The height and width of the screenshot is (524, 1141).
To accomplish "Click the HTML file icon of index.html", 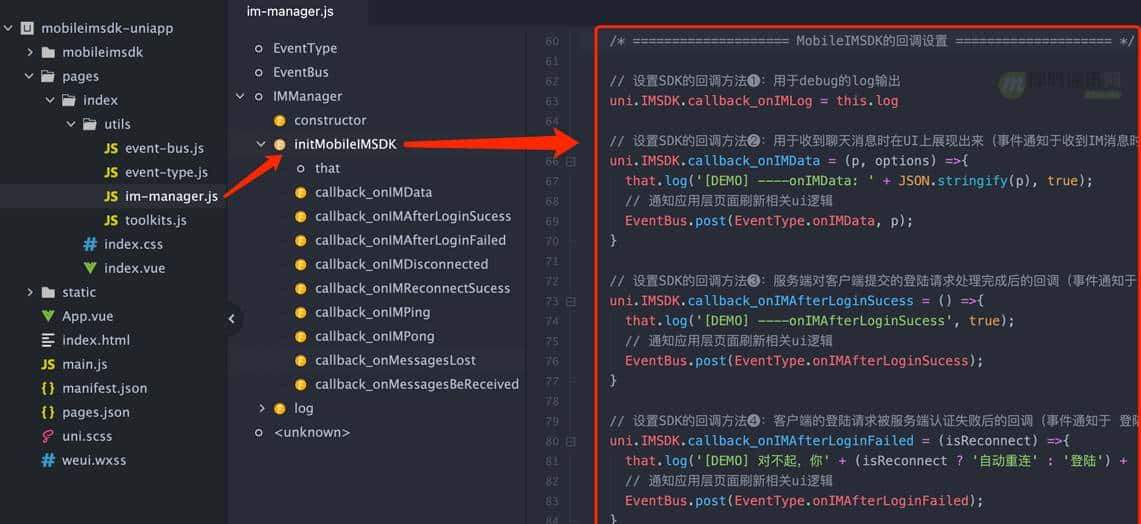I will [48, 340].
